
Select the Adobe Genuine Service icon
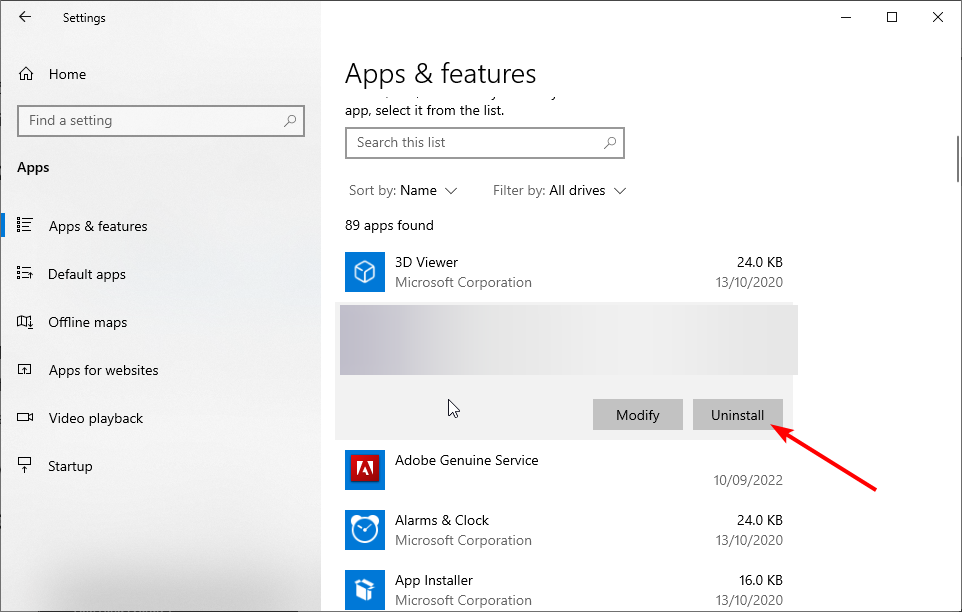click(365, 470)
